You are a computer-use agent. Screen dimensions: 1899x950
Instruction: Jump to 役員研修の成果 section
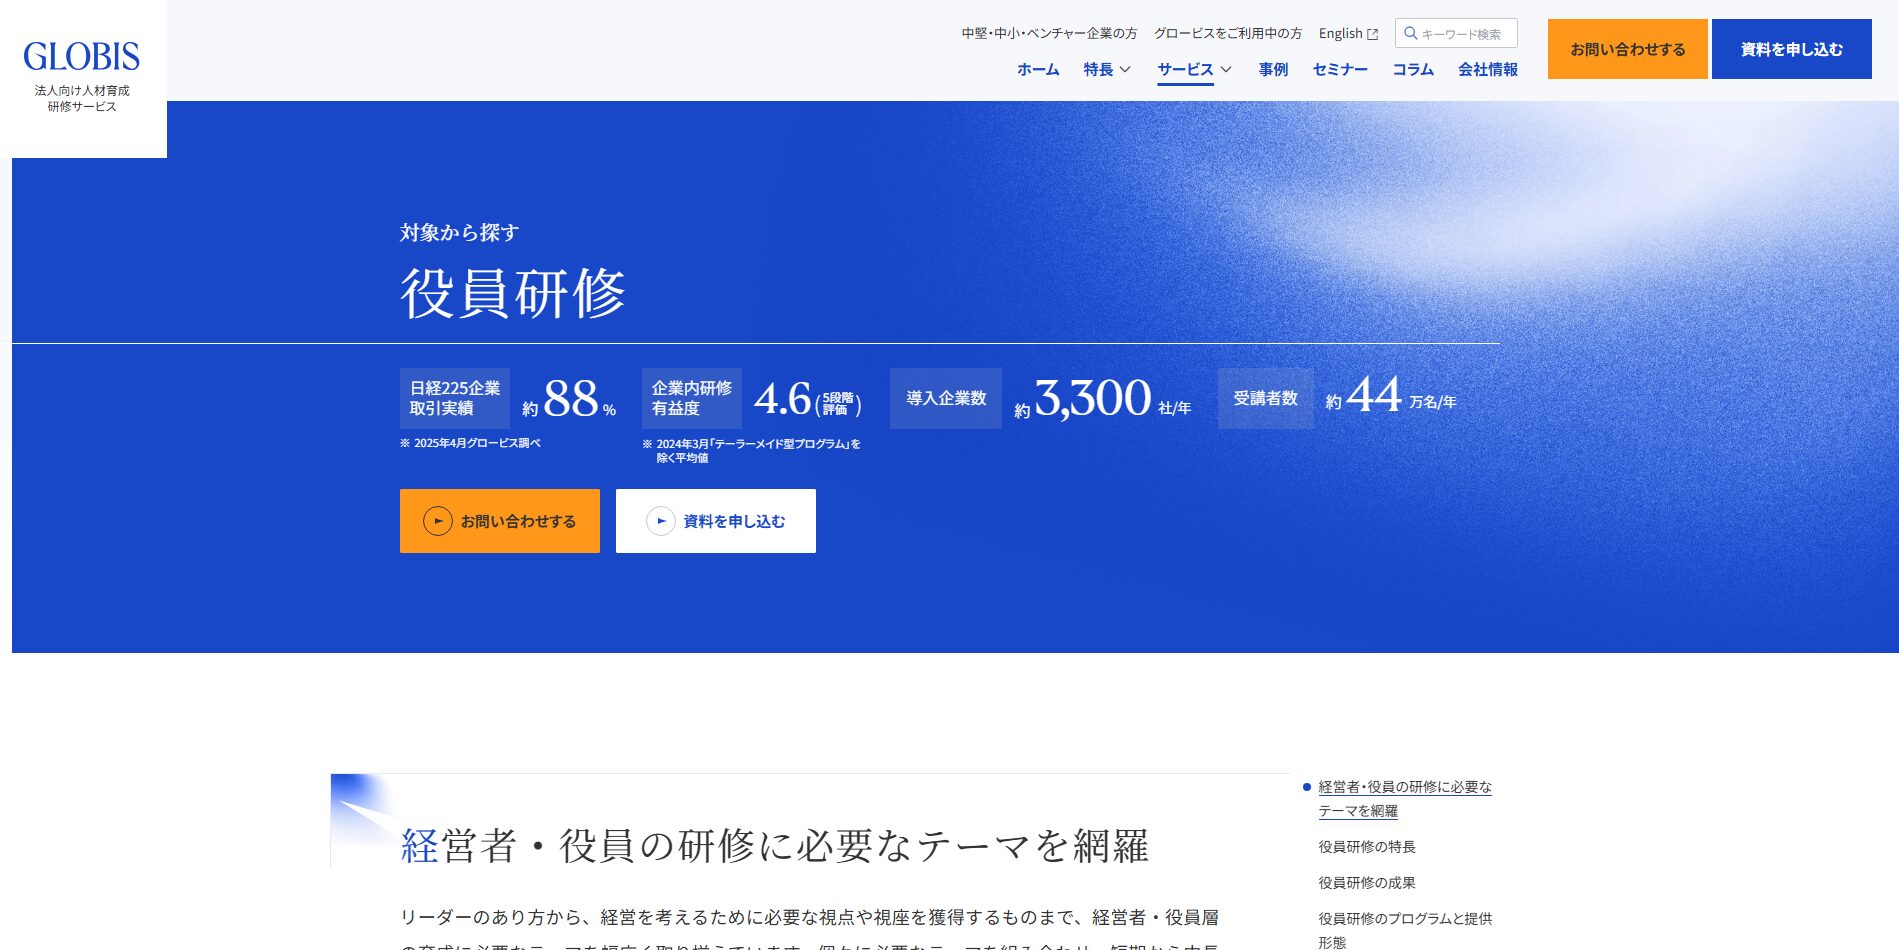coord(1366,883)
